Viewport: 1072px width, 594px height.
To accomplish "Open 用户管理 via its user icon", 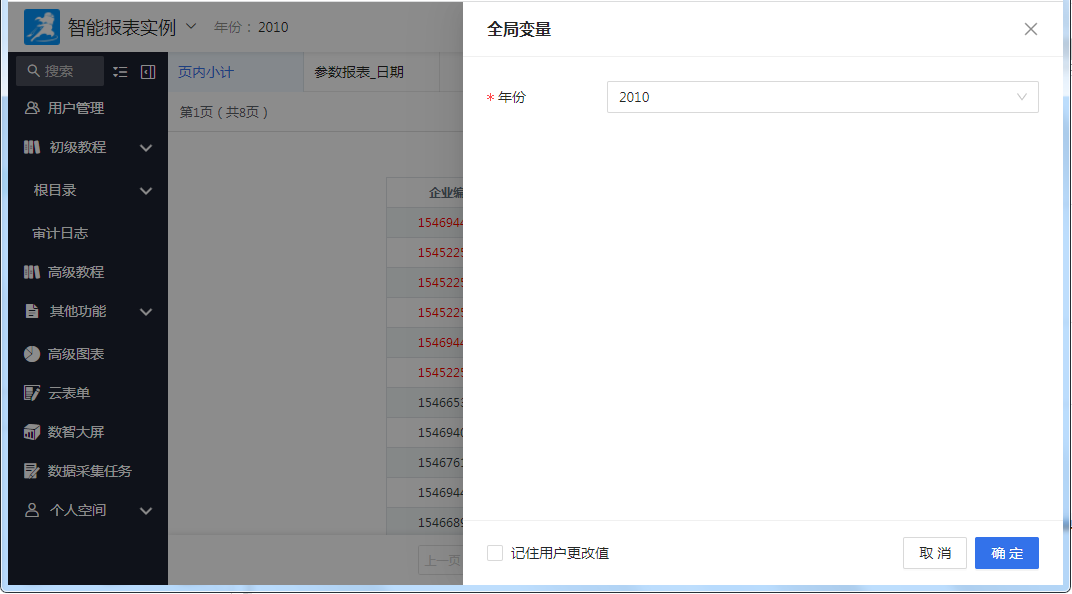I will click(32, 108).
